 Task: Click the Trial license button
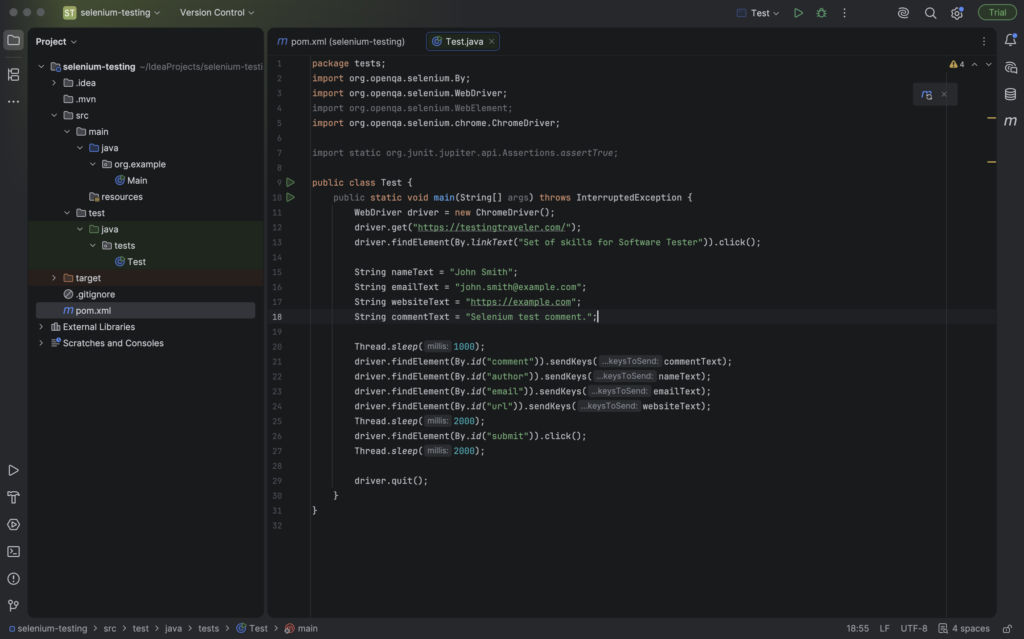pos(997,12)
